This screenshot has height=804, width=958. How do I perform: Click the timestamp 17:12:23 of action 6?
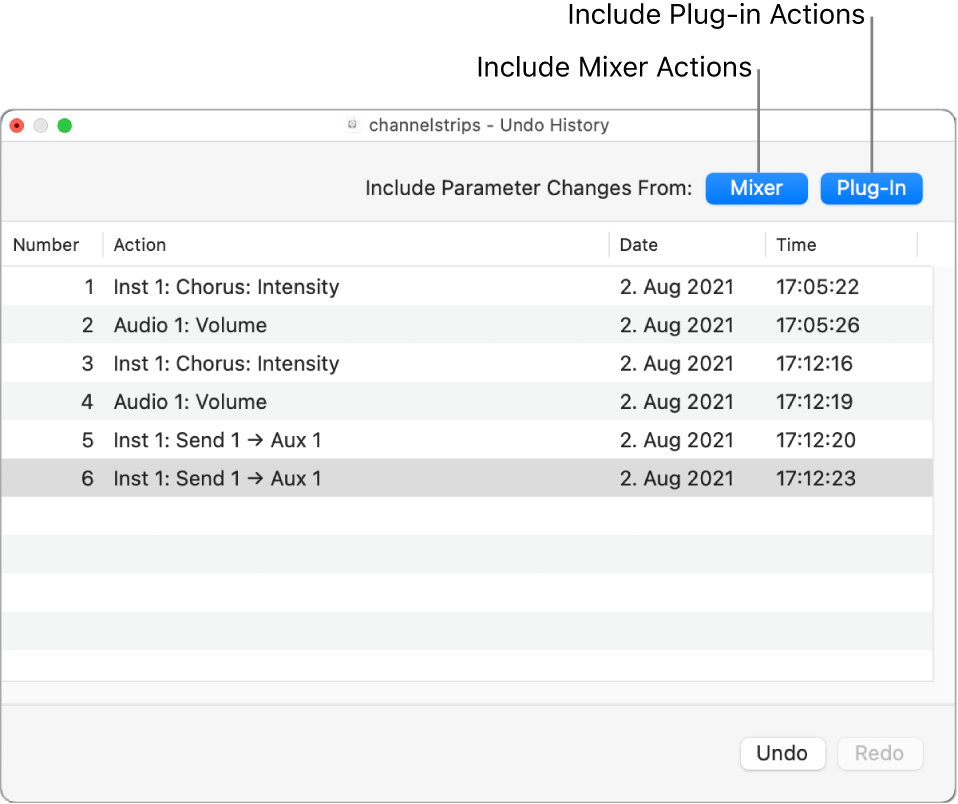[817, 478]
